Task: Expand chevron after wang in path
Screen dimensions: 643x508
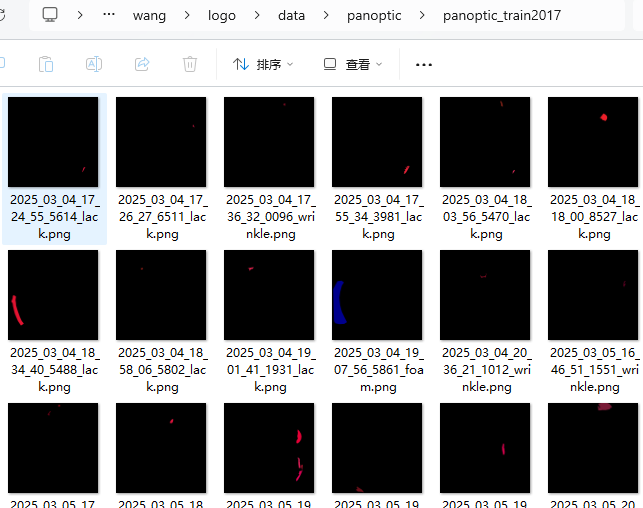Action: tap(187, 15)
